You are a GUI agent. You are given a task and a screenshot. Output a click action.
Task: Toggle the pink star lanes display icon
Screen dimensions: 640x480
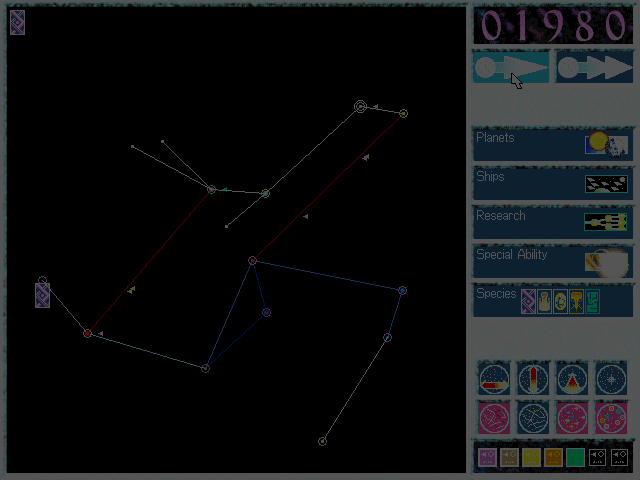pyautogui.click(x=494, y=418)
